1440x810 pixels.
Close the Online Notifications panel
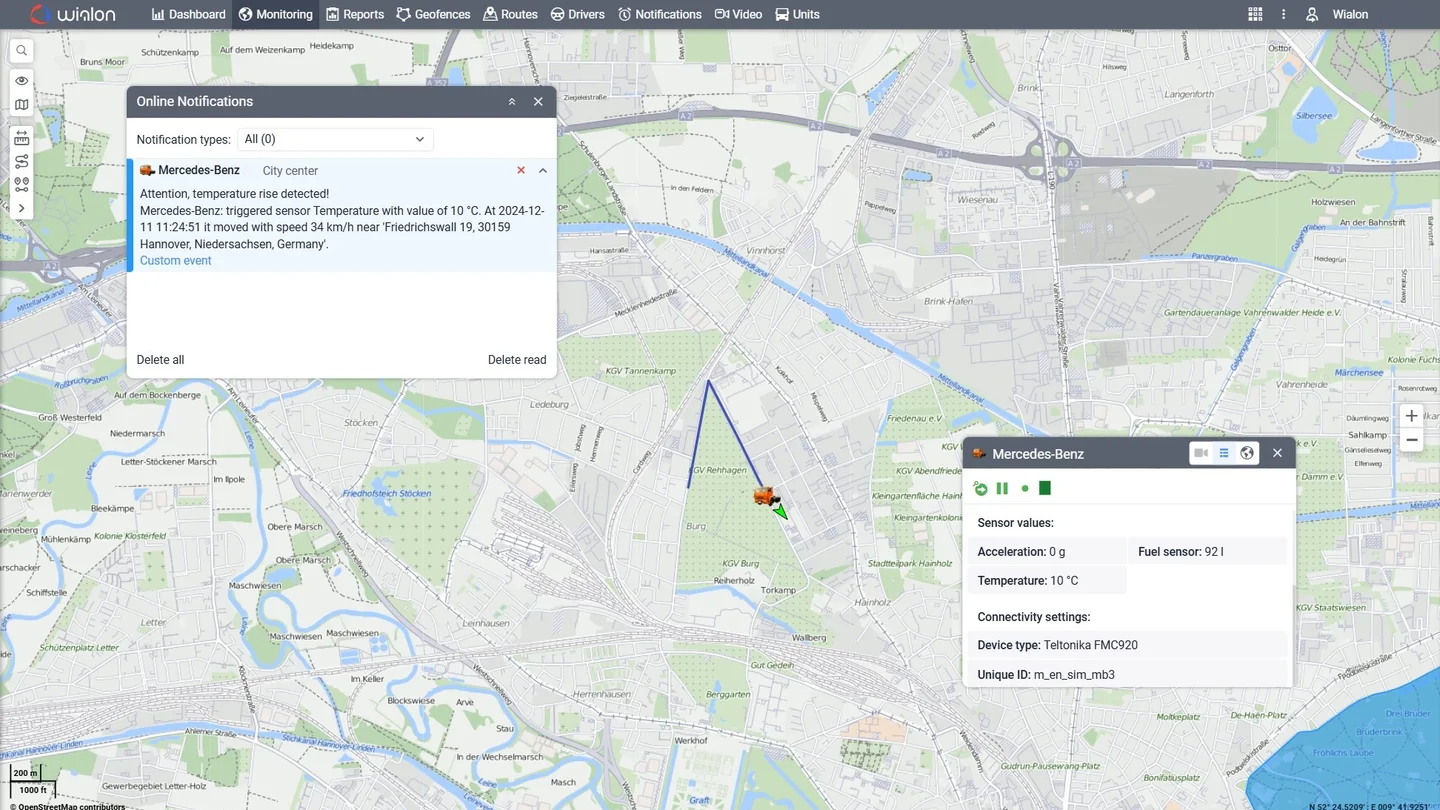click(538, 101)
